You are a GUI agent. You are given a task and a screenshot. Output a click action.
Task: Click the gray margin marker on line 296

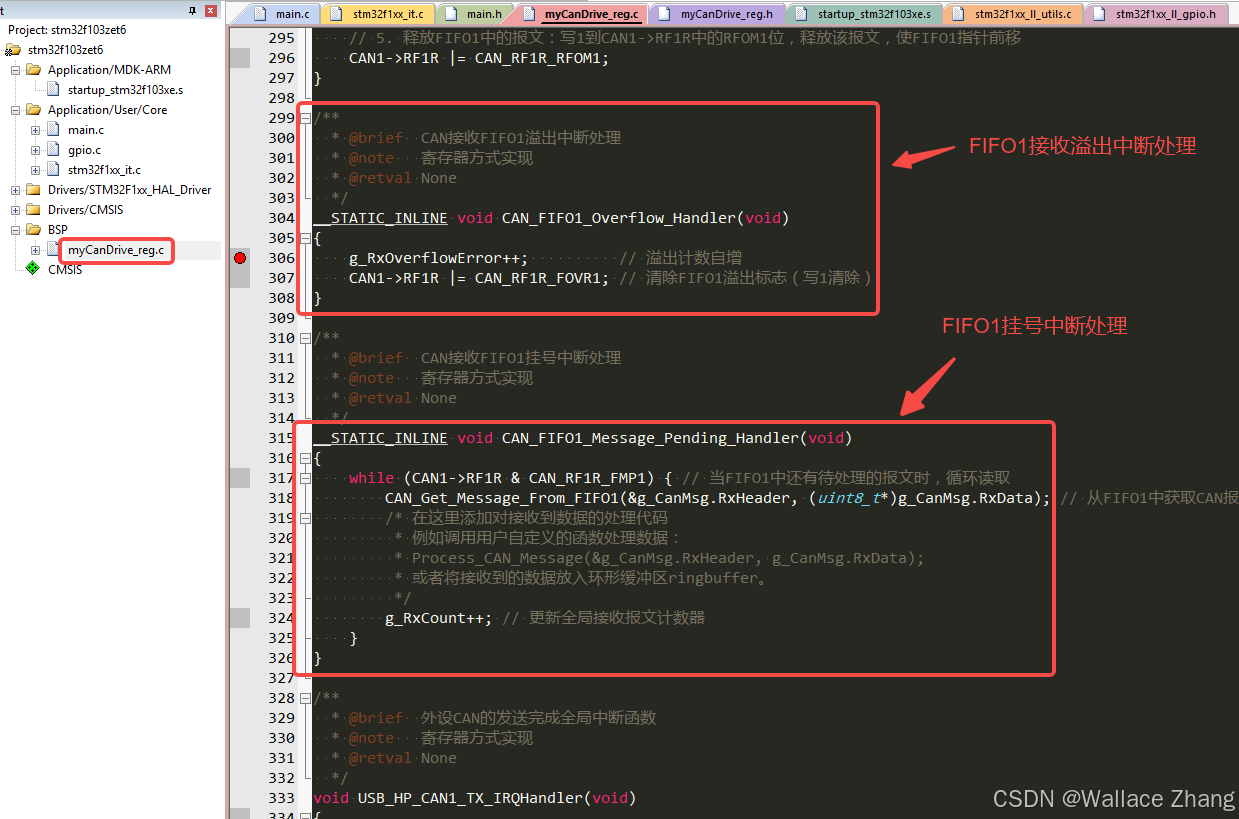click(x=239, y=58)
